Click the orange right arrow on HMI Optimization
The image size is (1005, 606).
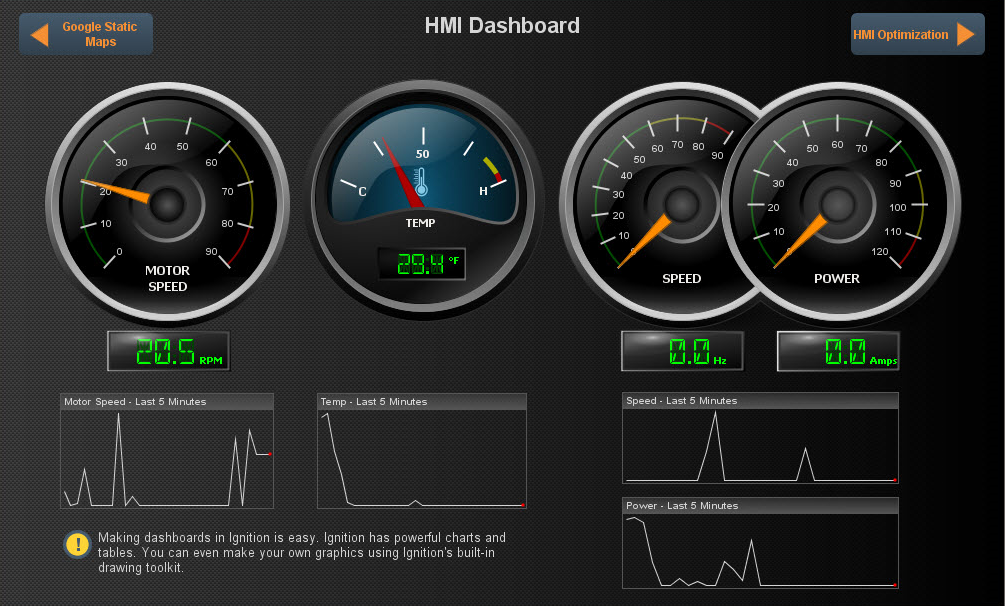tap(963, 33)
